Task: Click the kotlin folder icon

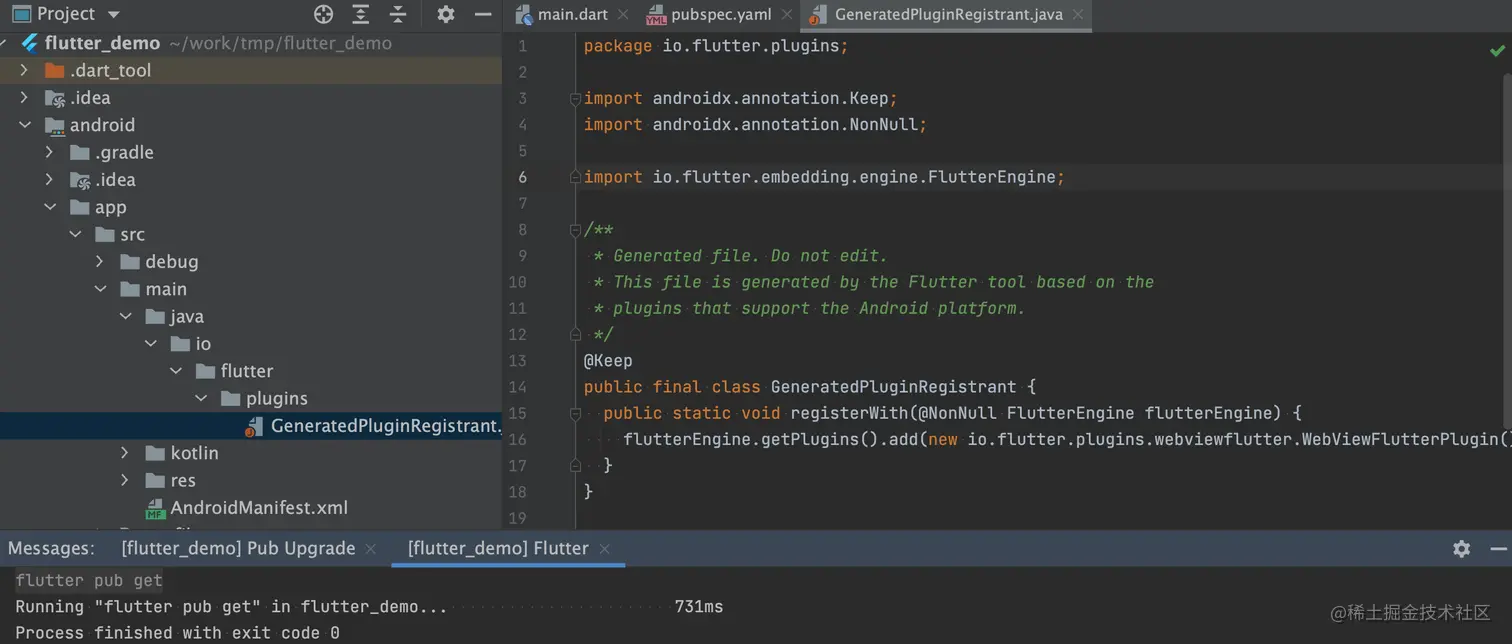Action: pos(155,453)
